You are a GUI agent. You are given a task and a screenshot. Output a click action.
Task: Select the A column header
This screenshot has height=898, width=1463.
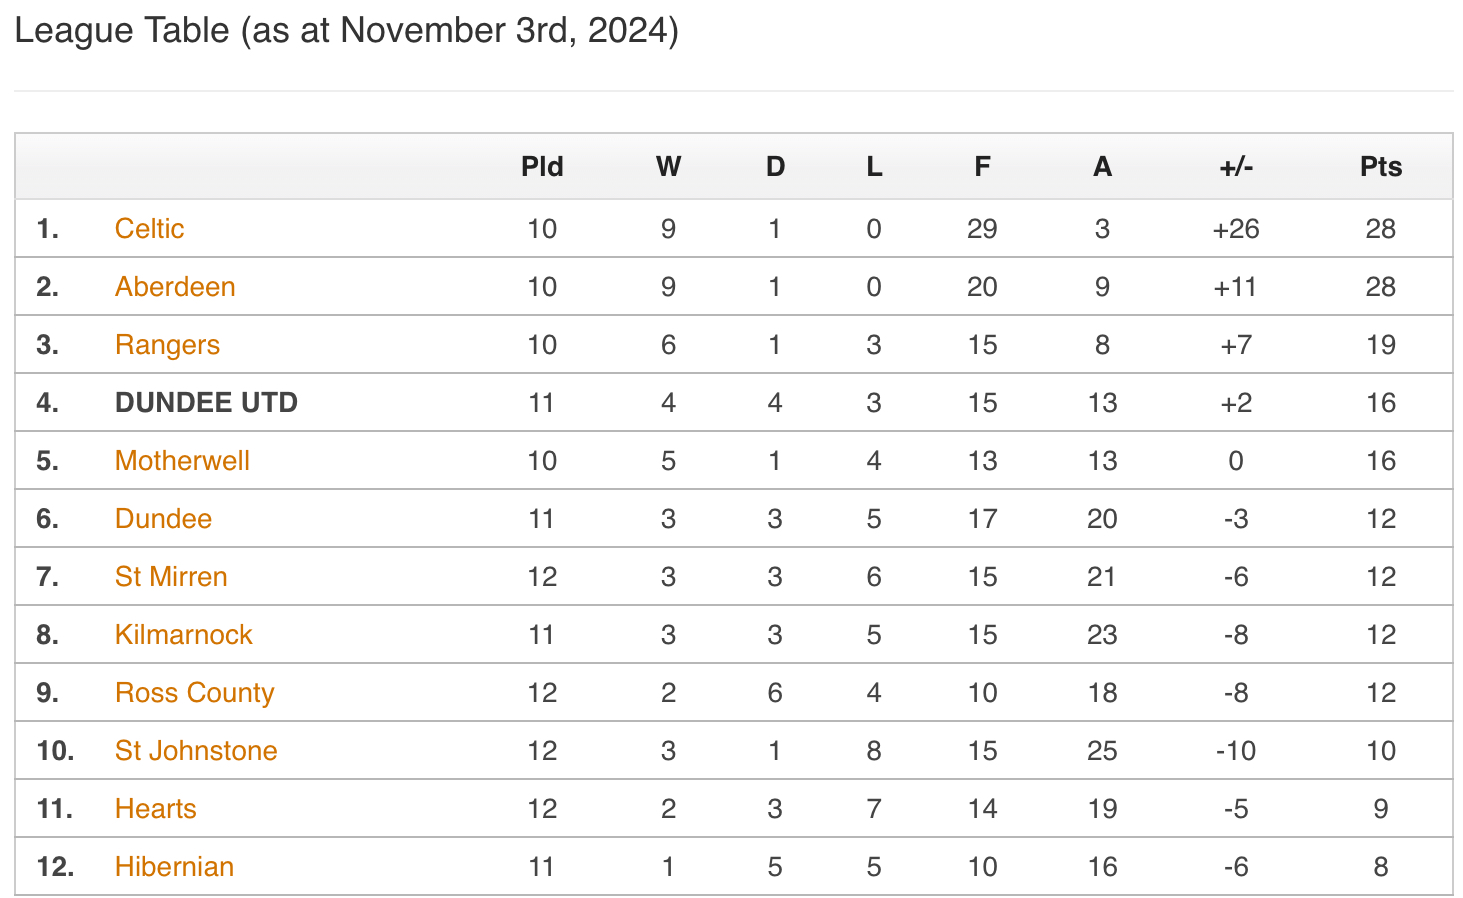[1102, 167]
